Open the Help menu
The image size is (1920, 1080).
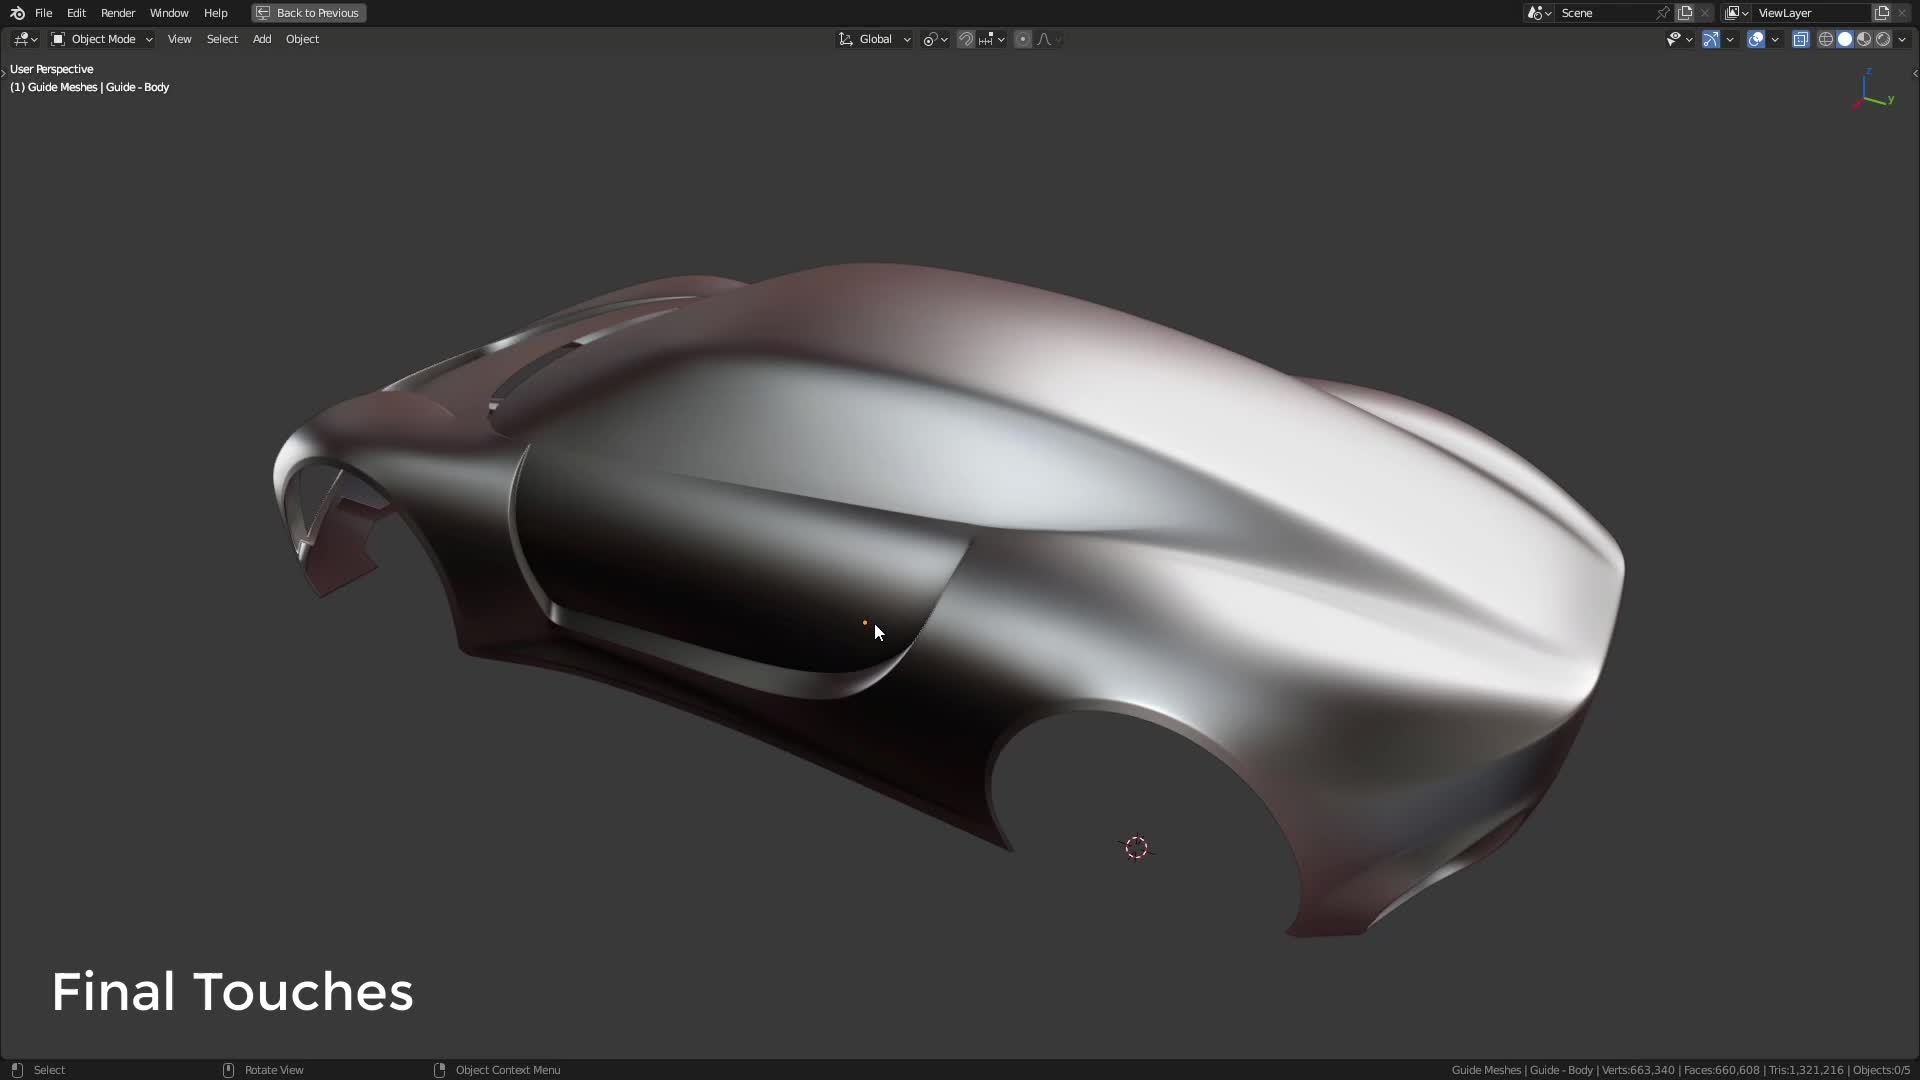pos(215,13)
